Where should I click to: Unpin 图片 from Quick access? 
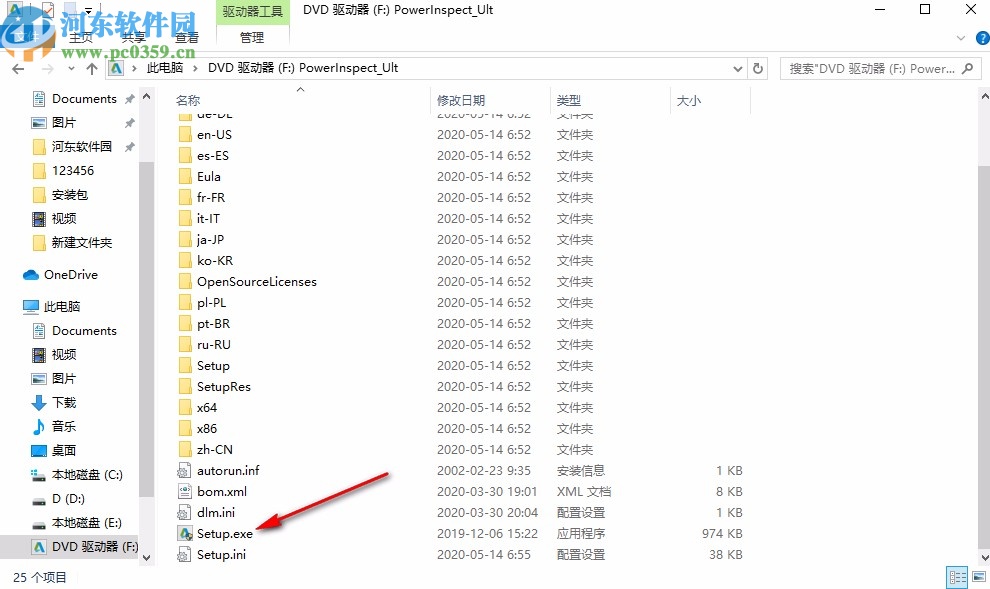pyautogui.click(x=128, y=122)
